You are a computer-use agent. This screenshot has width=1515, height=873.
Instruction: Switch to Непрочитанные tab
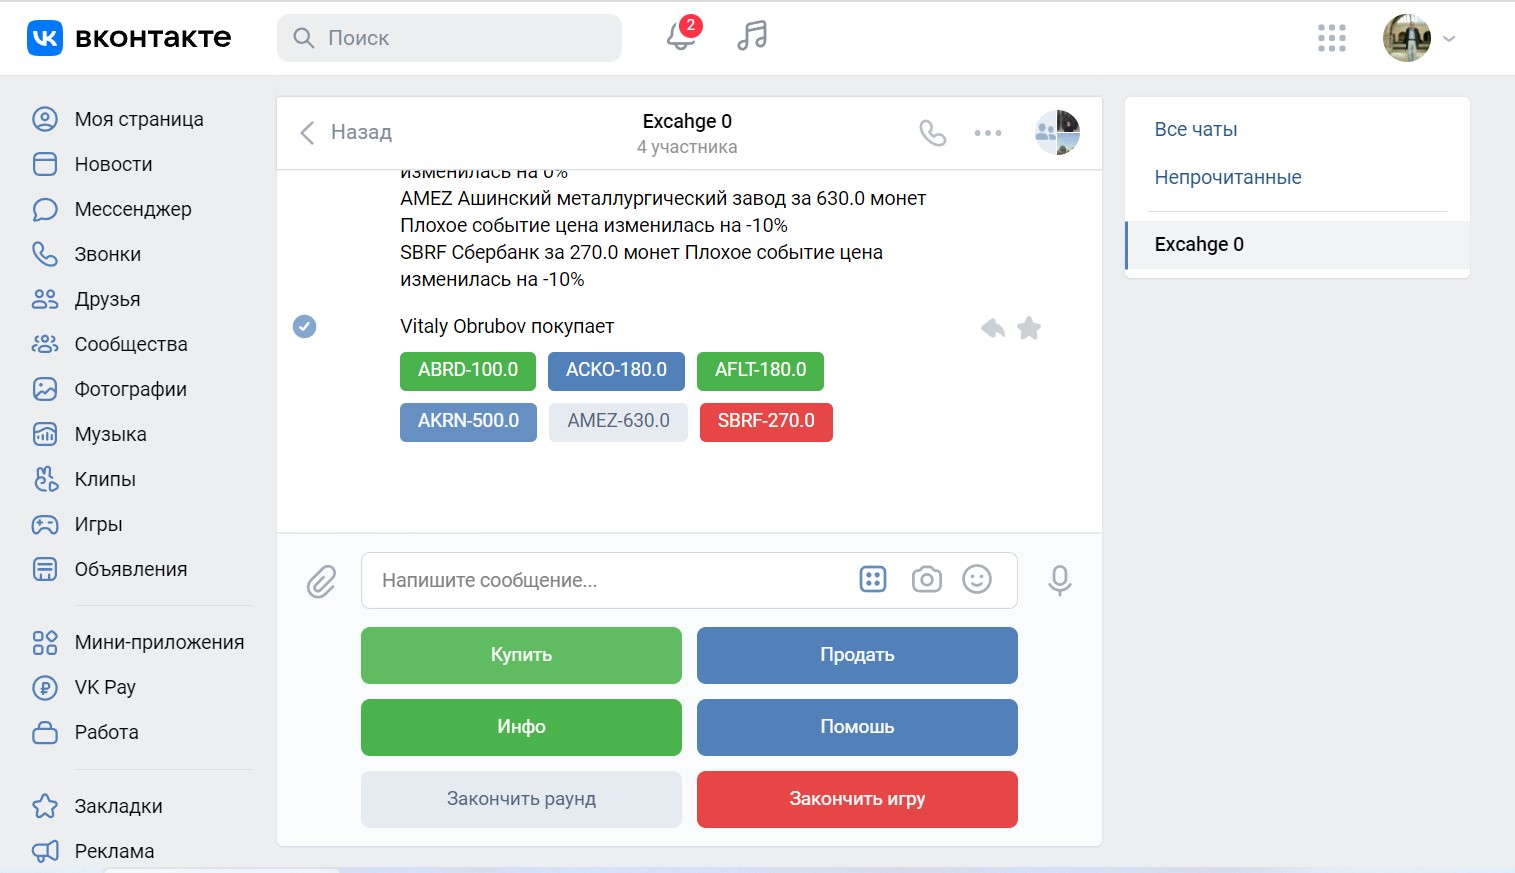point(1228,177)
